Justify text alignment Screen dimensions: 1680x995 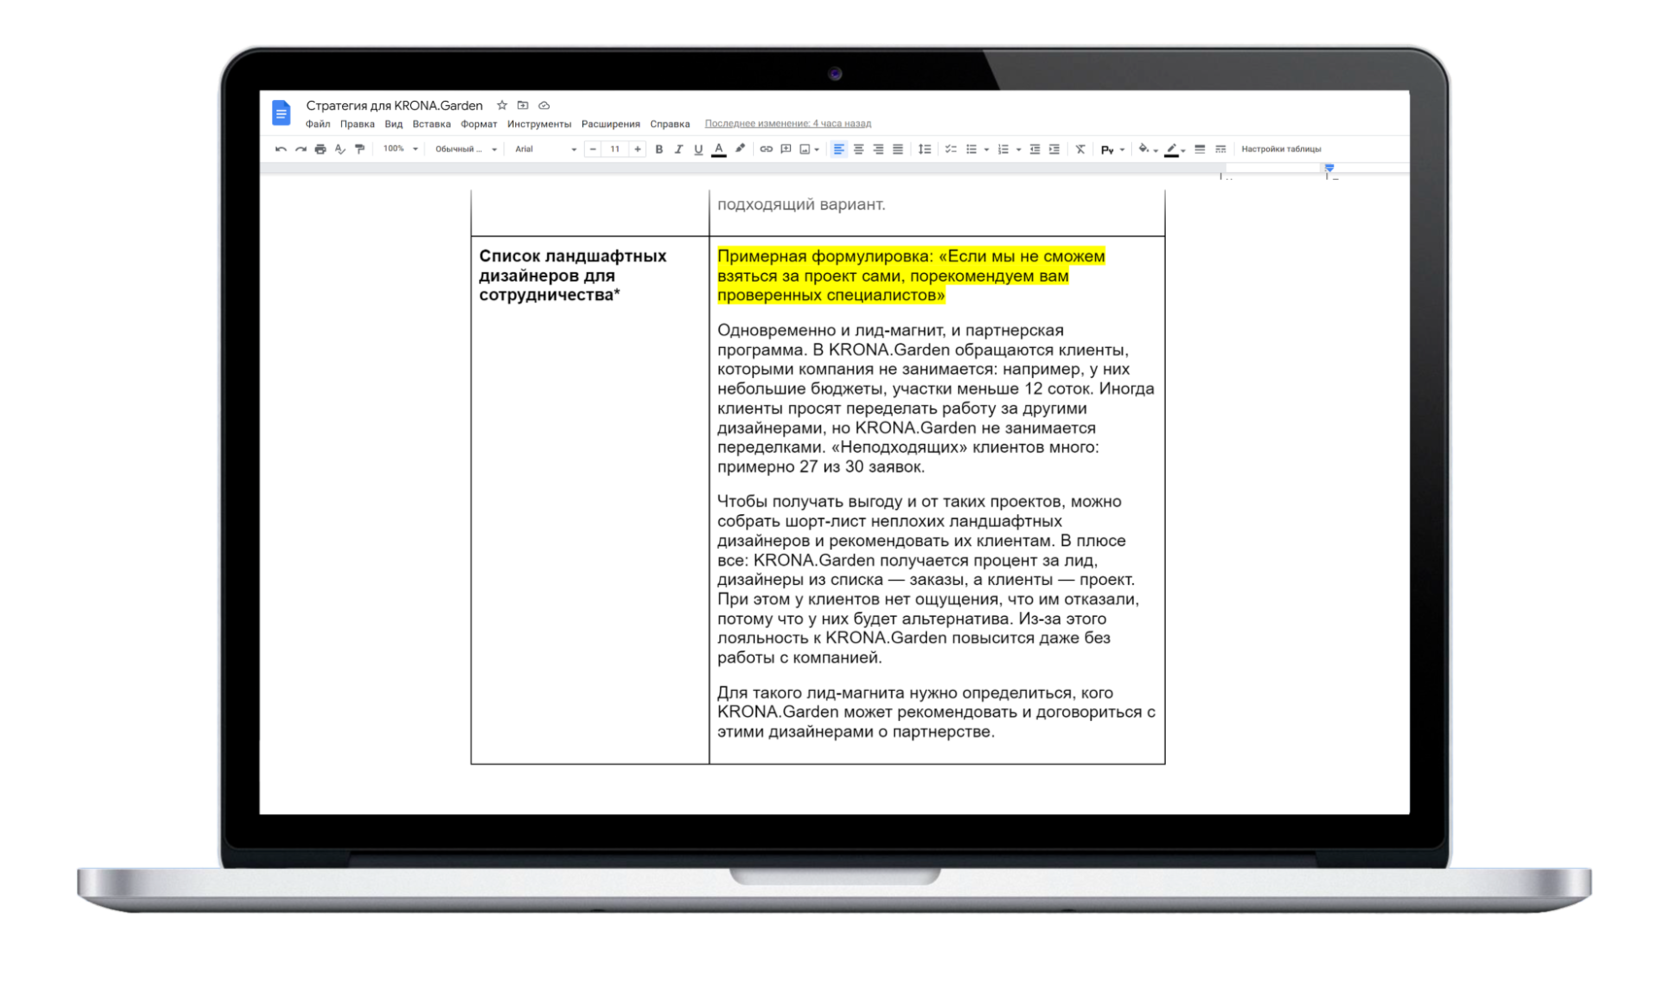898,149
